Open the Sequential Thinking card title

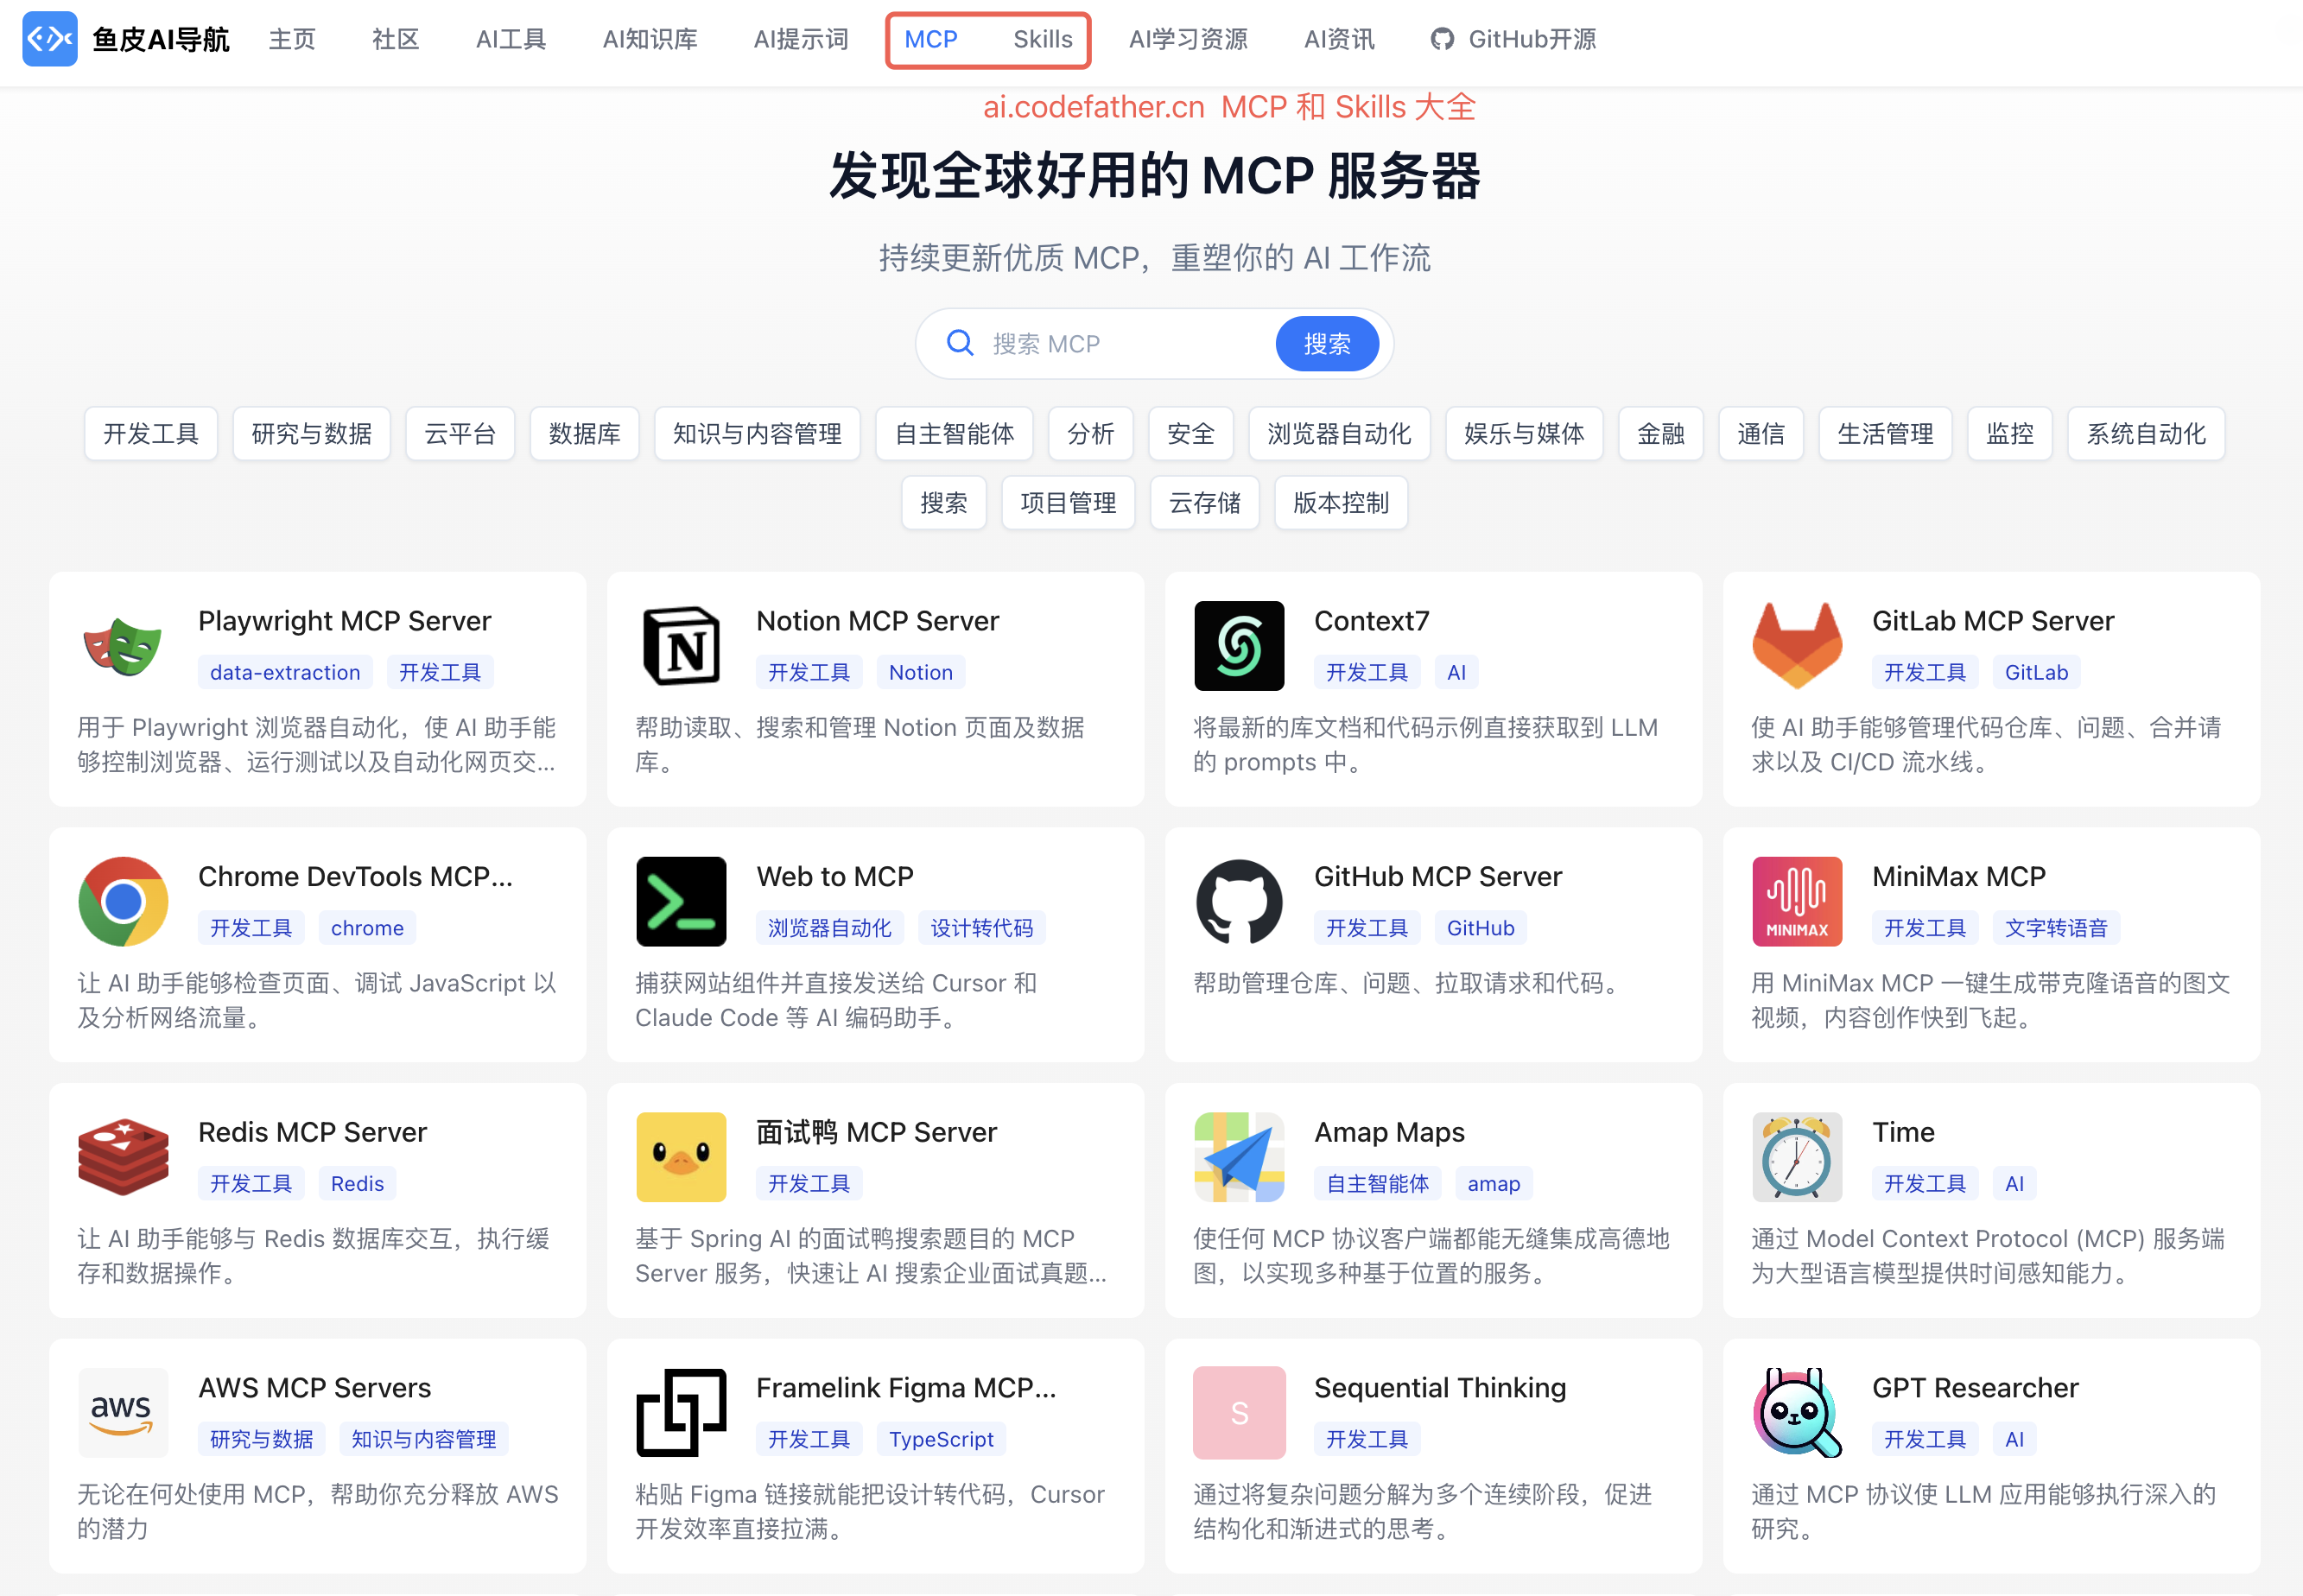(x=1439, y=1387)
